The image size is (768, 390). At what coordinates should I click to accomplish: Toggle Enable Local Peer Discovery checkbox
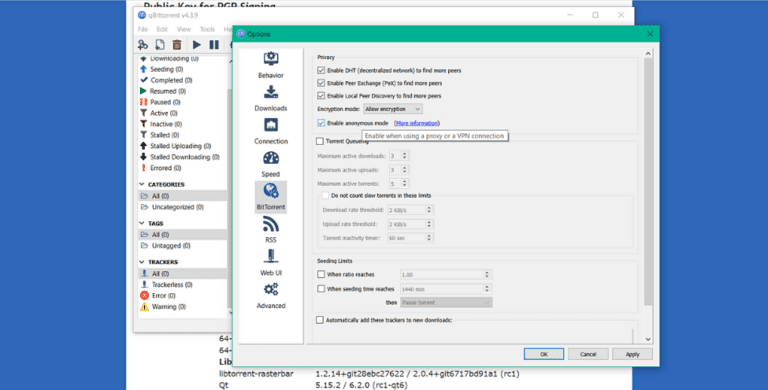click(x=321, y=96)
